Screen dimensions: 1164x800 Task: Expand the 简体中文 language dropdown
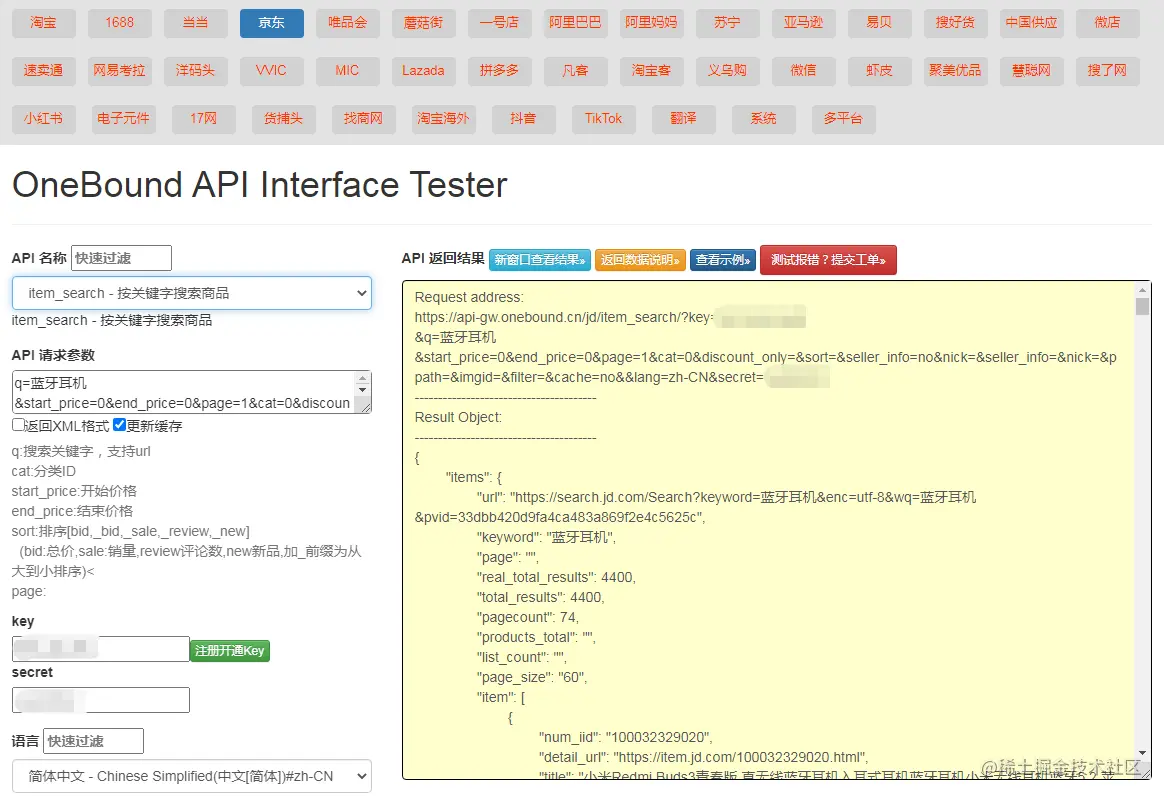[x=191, y=776]
